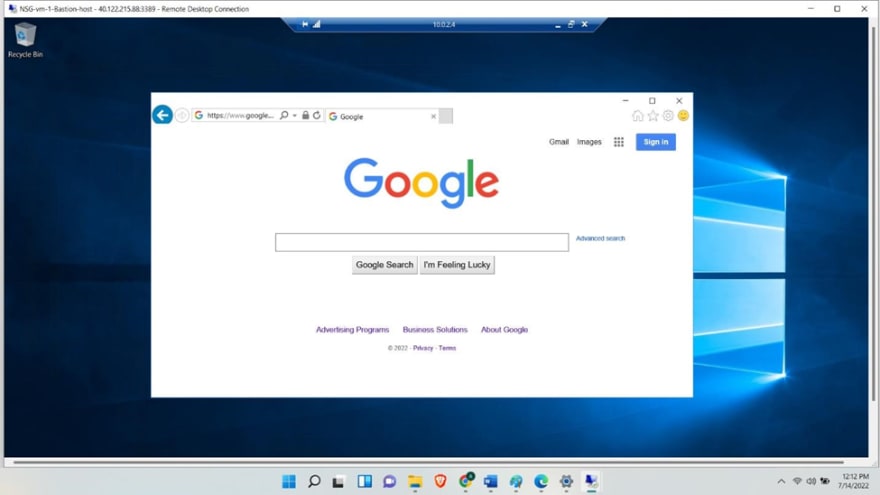This screenshot has width=880, height=495.
Task: Close the 10.0.2.4 remote session bar
Action: coord(584,24)
